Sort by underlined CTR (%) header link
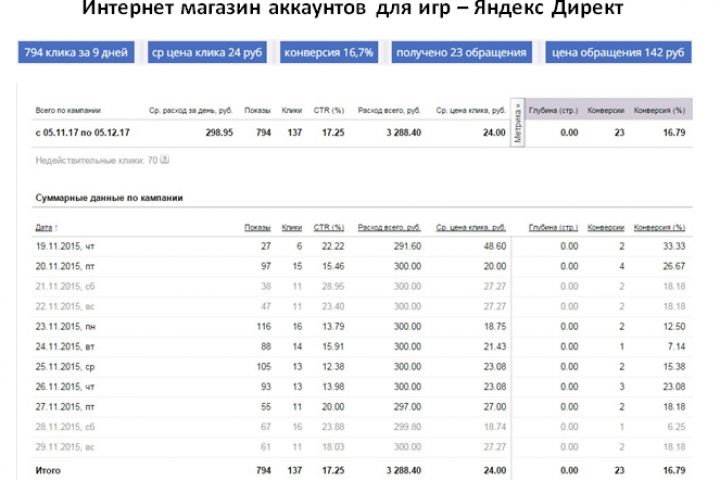This screenshot has height=480, width=720. [329, 227]
